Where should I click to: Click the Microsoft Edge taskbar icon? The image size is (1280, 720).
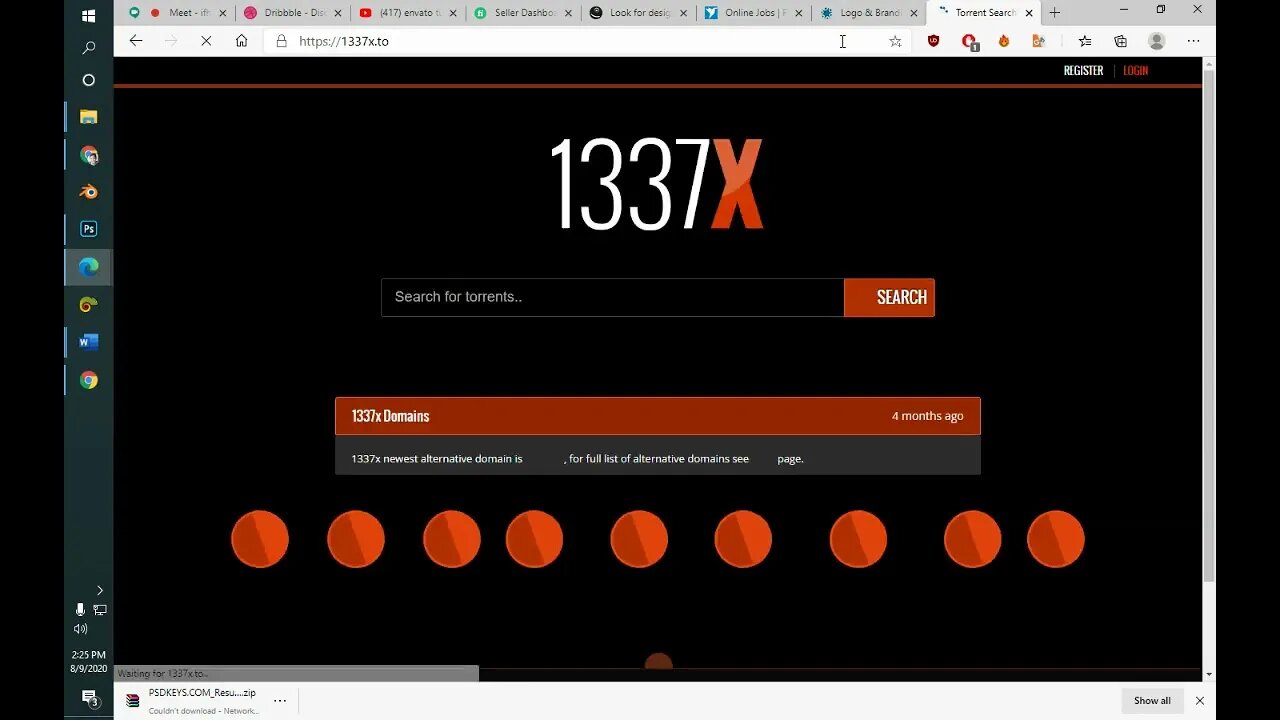pyautogui.click(x=88, y=267)
